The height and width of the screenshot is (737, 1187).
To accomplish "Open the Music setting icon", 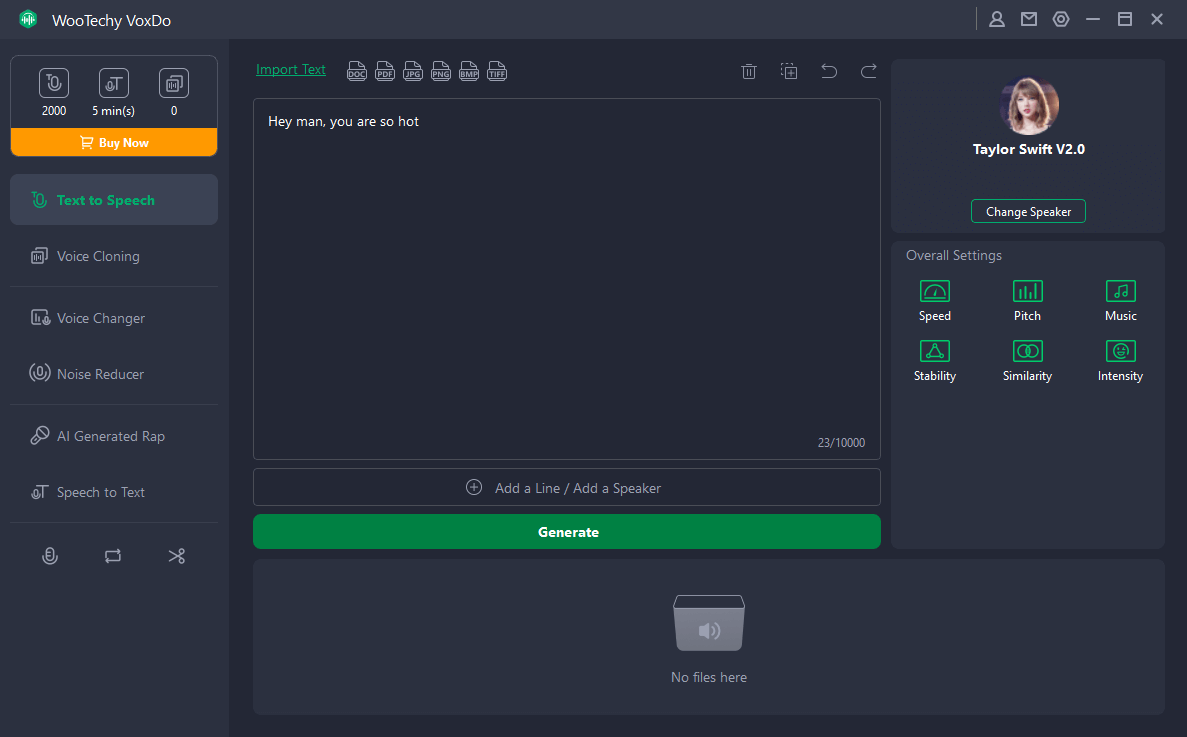I will (1120, 292).
